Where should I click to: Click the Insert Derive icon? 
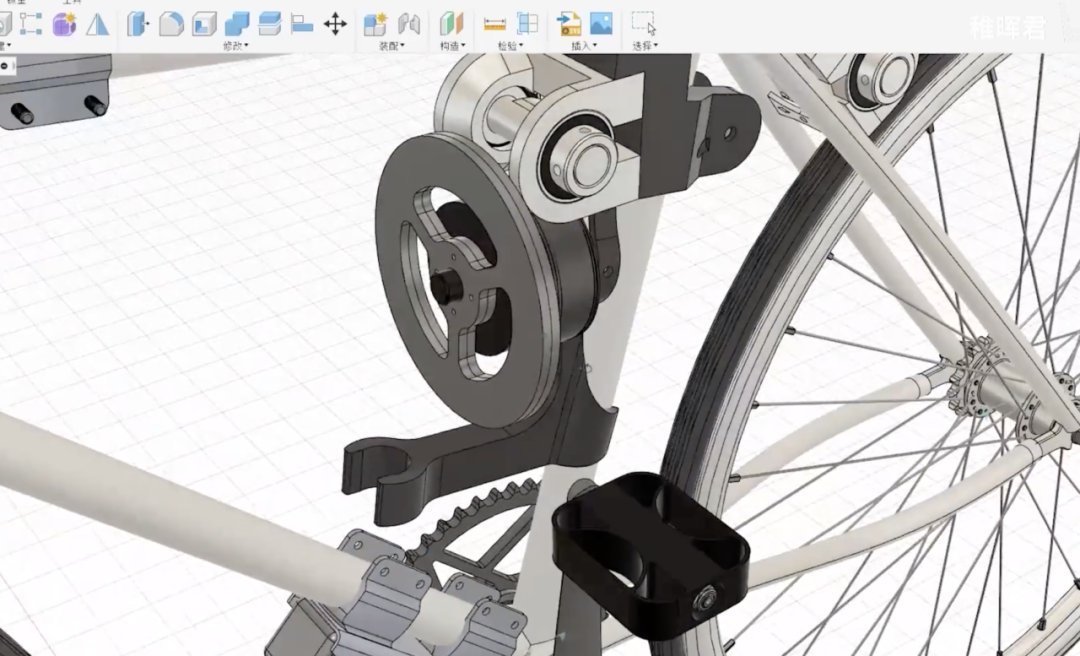tap(569, 24)
